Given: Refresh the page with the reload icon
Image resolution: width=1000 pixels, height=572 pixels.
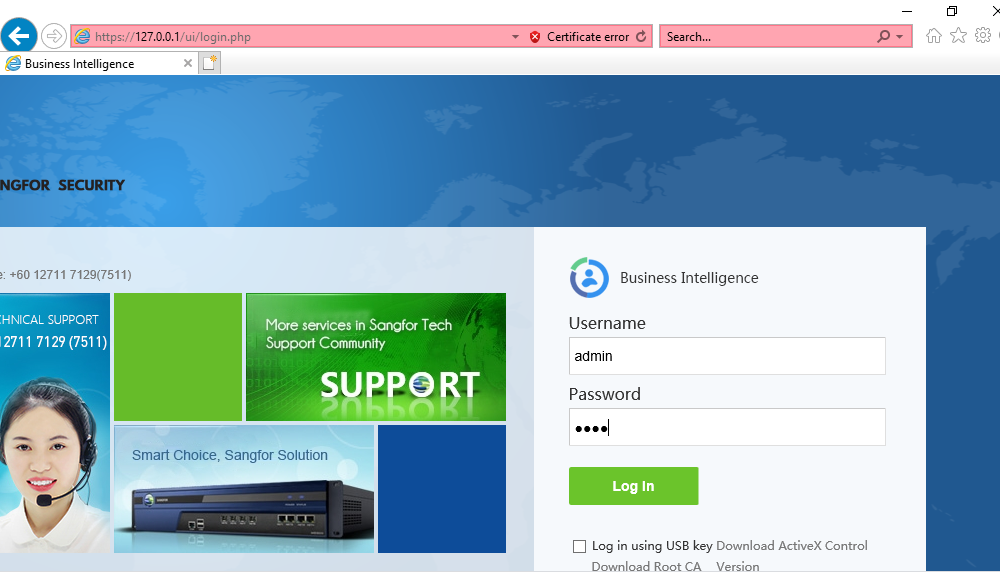Looking at the screenshot, I should [641, 36].
